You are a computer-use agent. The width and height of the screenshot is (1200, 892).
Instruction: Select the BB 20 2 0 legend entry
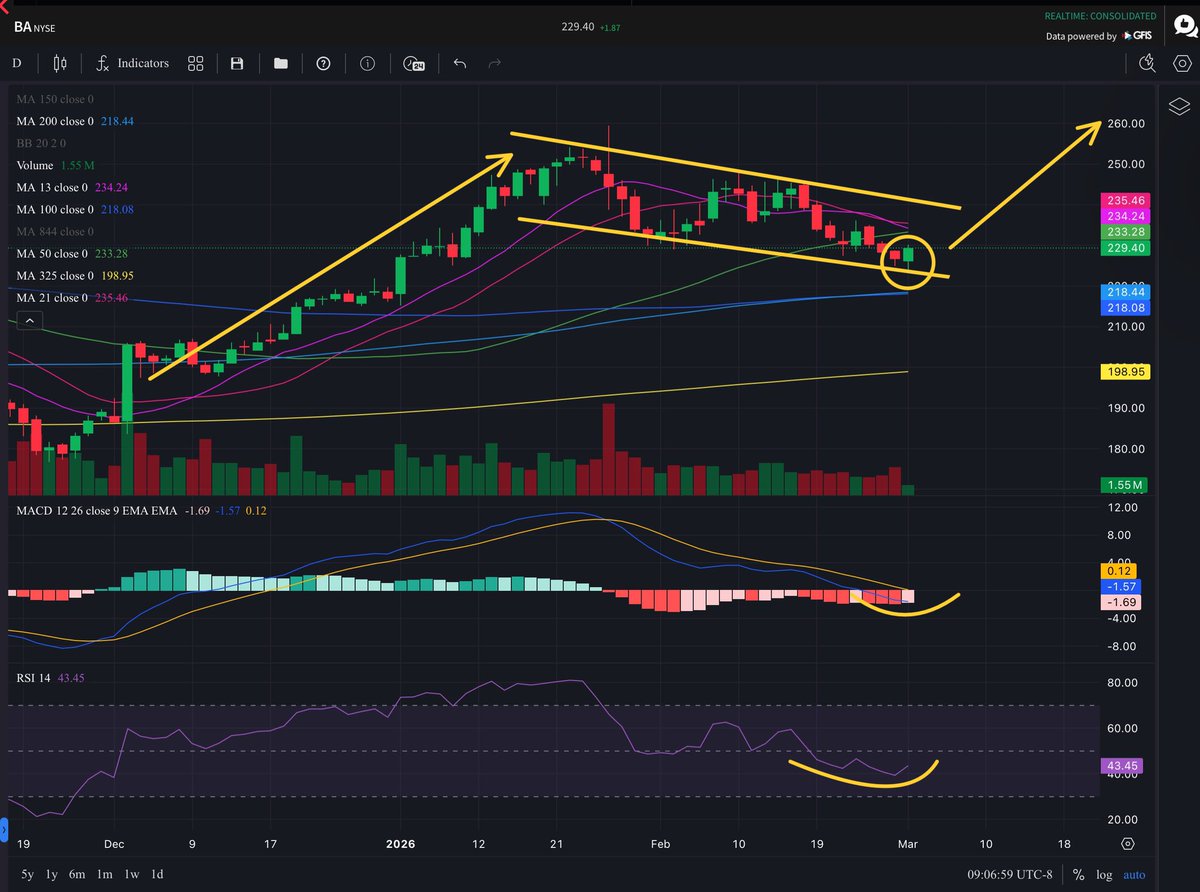pyautogui.click(x=39, y=143)
